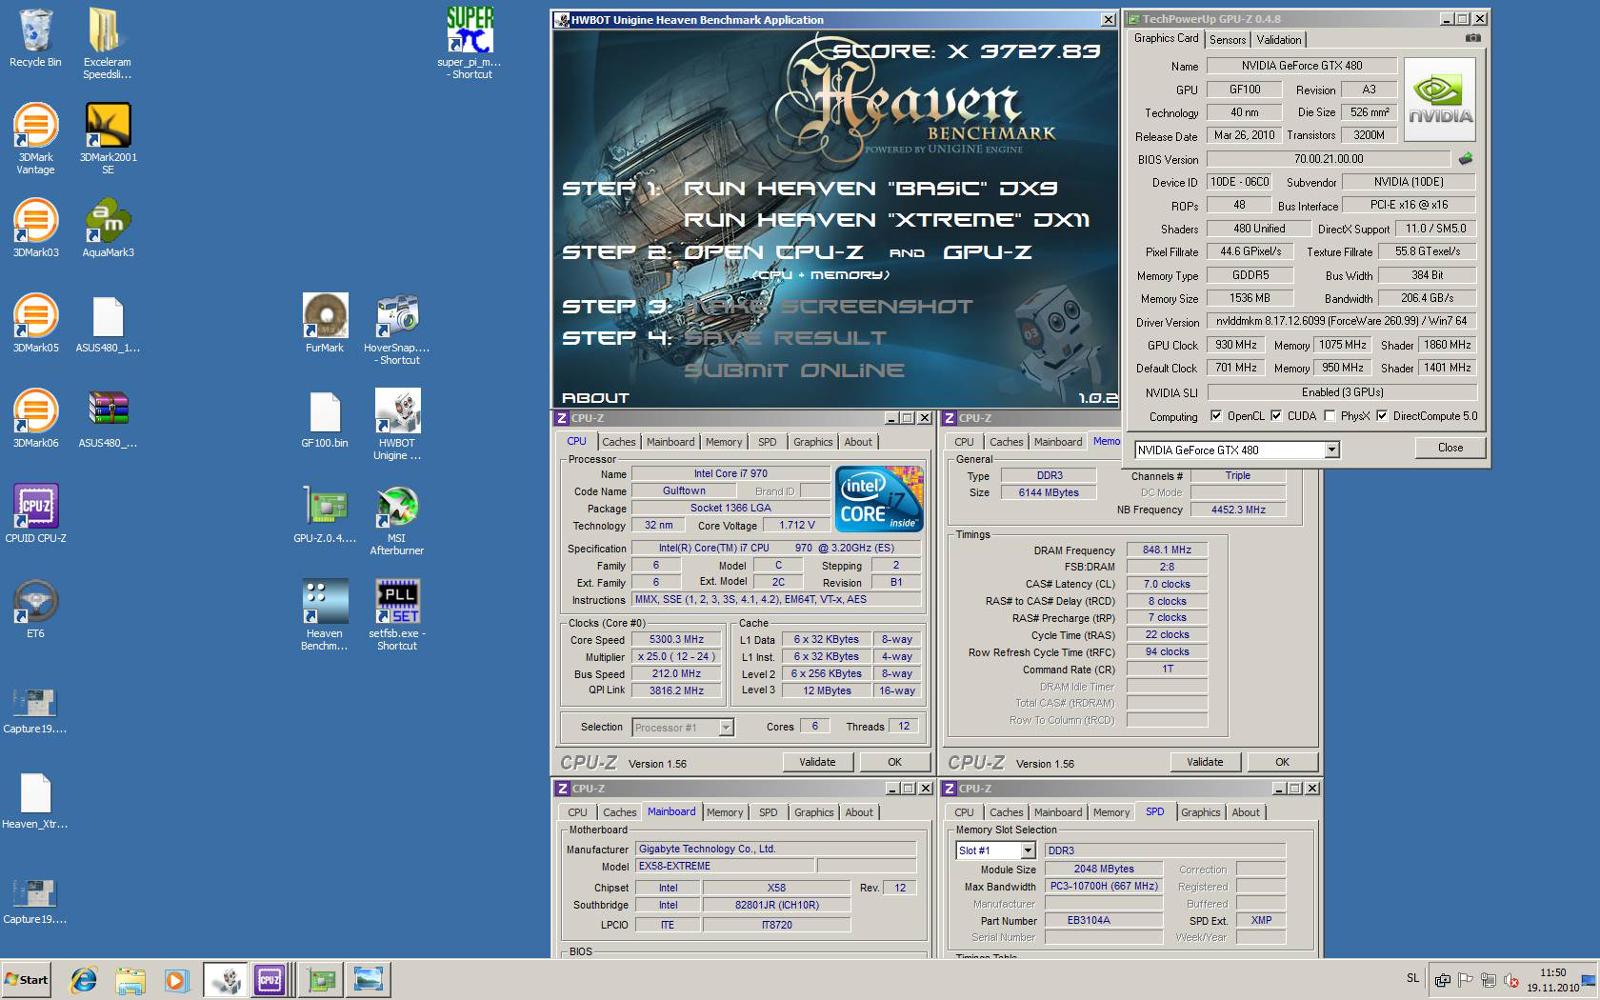This screenshot has width=1600, height=1000.
Task: Click the Part Number EB3104A field
Action: pyautogui.click(x=1104, y=920)
